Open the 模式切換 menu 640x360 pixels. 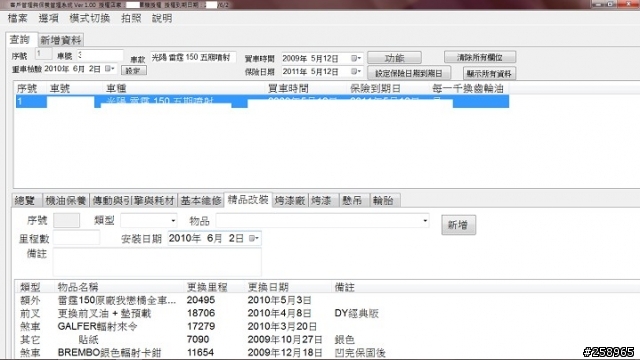[x=89, y=18]
